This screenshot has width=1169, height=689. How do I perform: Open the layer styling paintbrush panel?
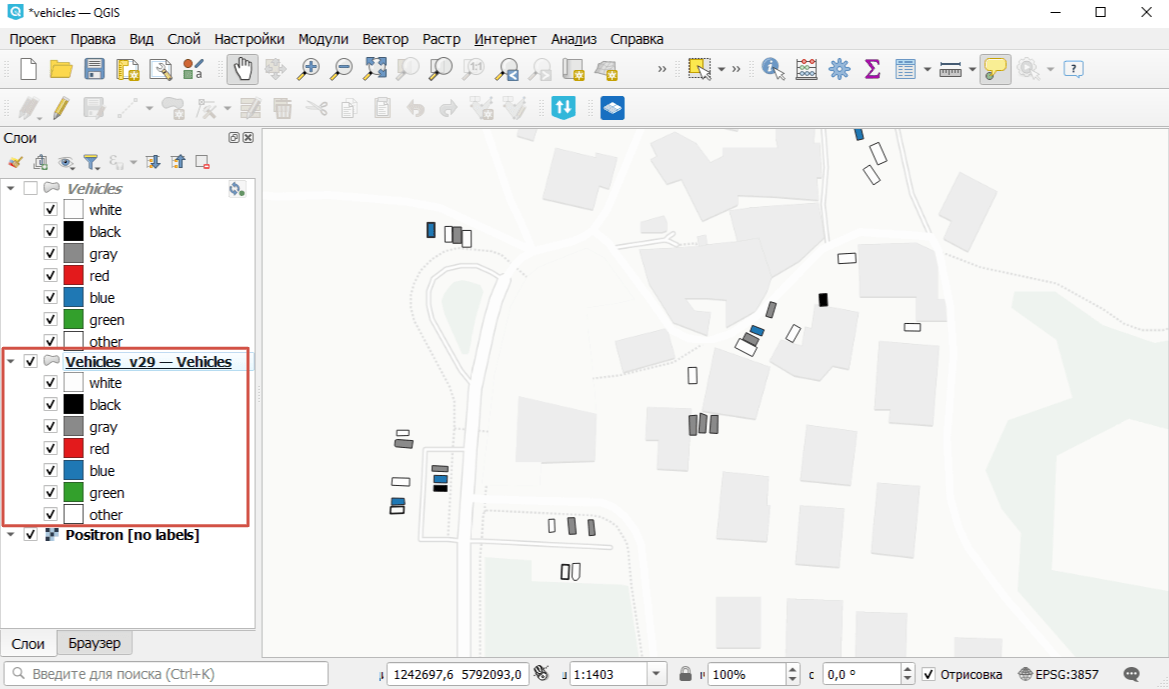click(x=15, y=162)
